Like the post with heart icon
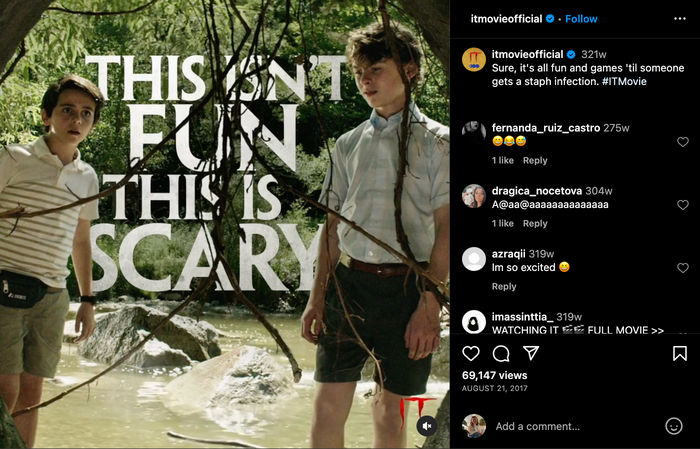This screenshot has width=700, height=449. 471,353
